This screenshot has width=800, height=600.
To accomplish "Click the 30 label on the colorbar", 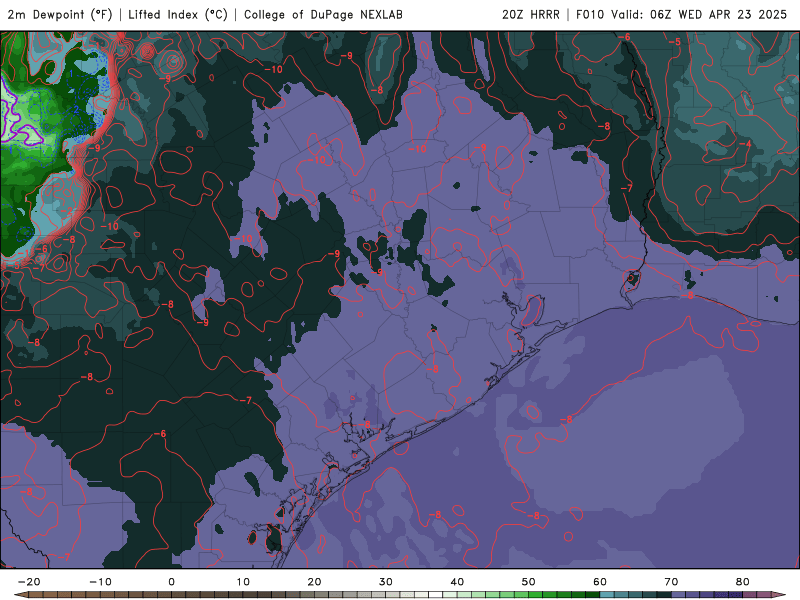I will (x=386, y=582).
